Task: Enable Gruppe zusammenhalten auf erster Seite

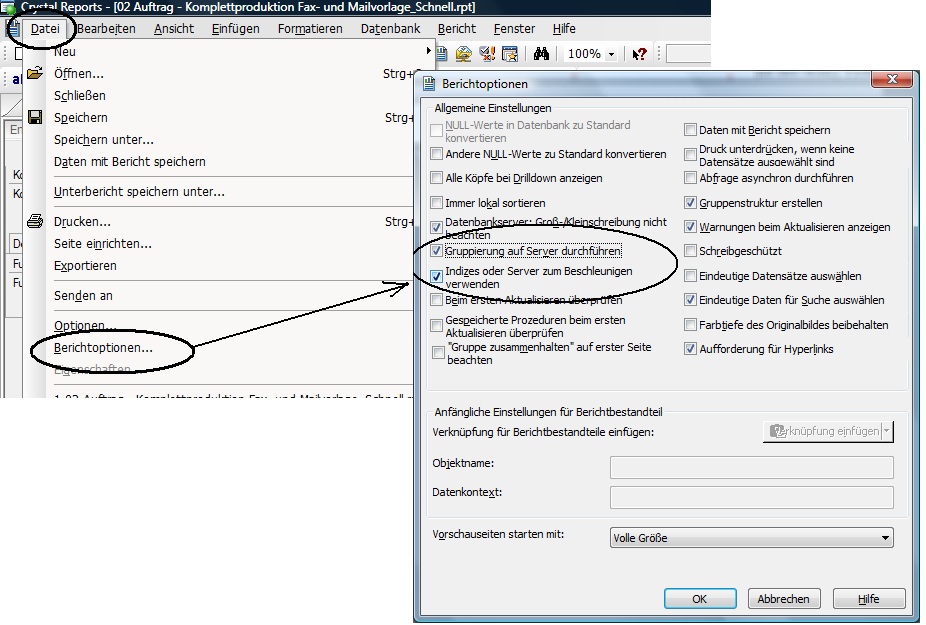Action: point(438,353)
